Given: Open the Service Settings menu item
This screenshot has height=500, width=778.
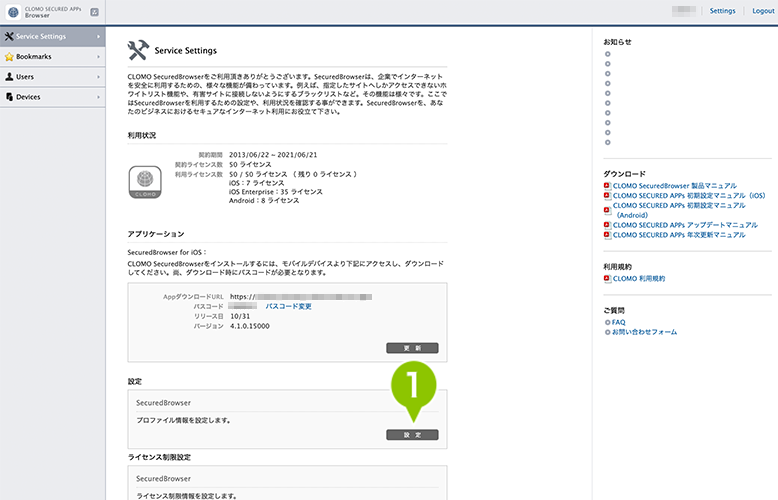Looking at the screenshot, I should [53, 36].
